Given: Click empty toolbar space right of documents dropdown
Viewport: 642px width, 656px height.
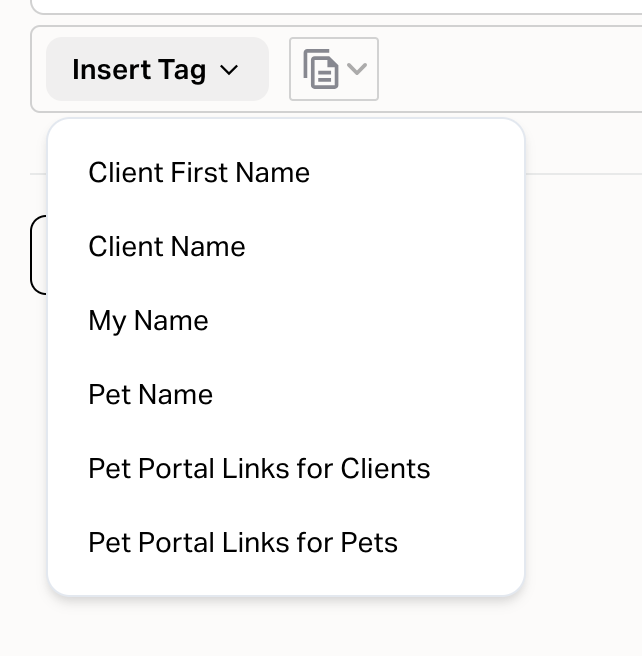Looking at the screenshot, I should tap(500, 70).
